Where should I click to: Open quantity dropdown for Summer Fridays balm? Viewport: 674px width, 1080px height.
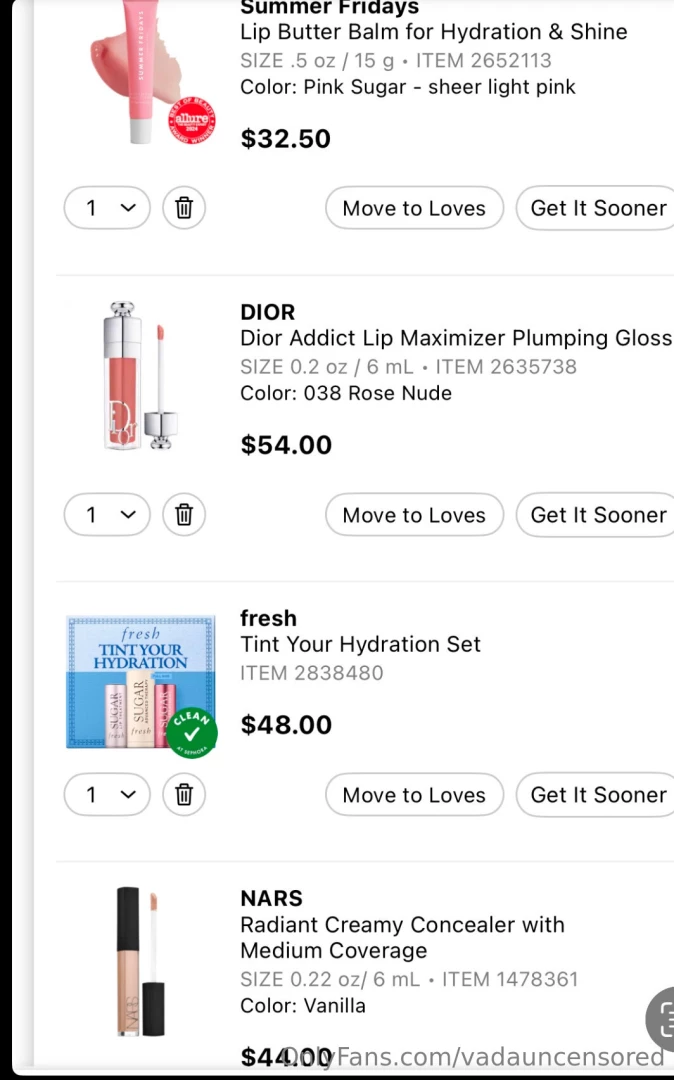[x=107, y=208]
